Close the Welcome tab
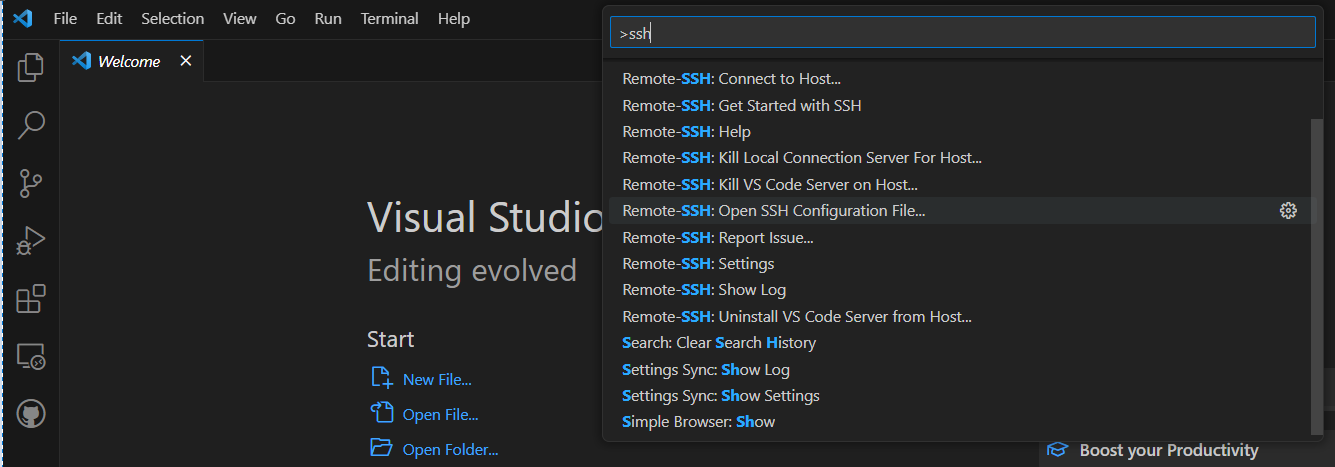1335x467 pixels. (x=185, y=61)
